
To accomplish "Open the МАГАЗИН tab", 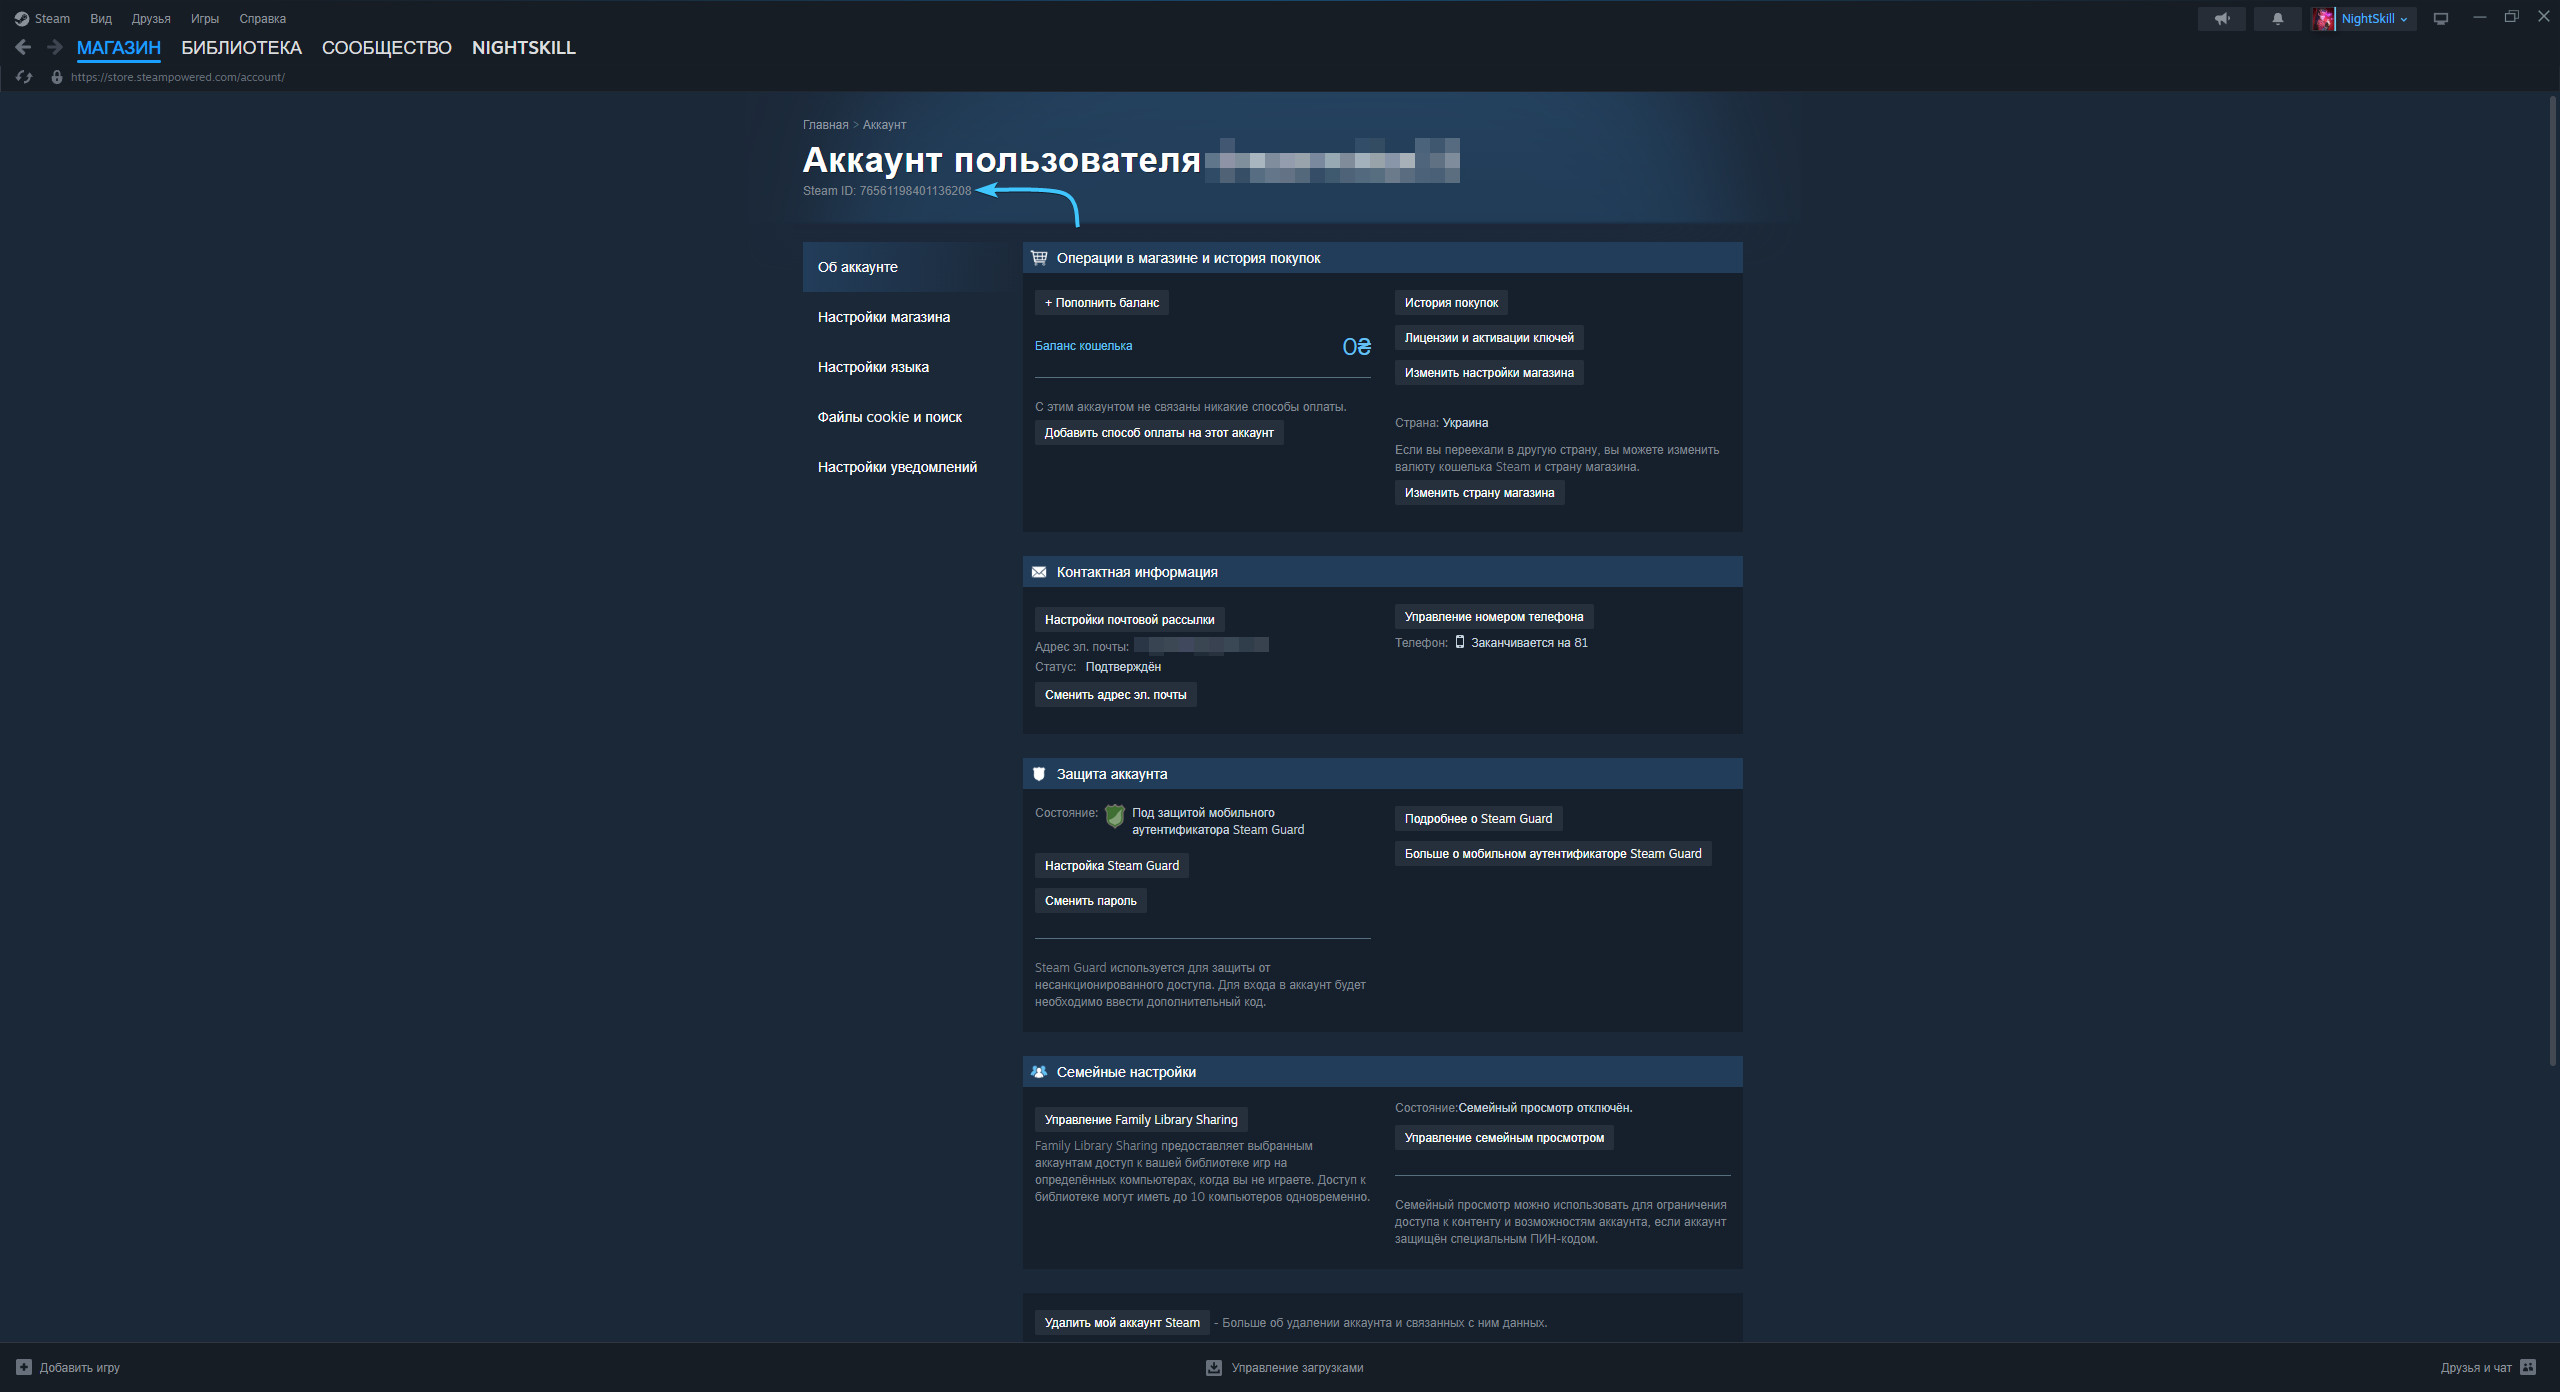I will coord(119,48).
